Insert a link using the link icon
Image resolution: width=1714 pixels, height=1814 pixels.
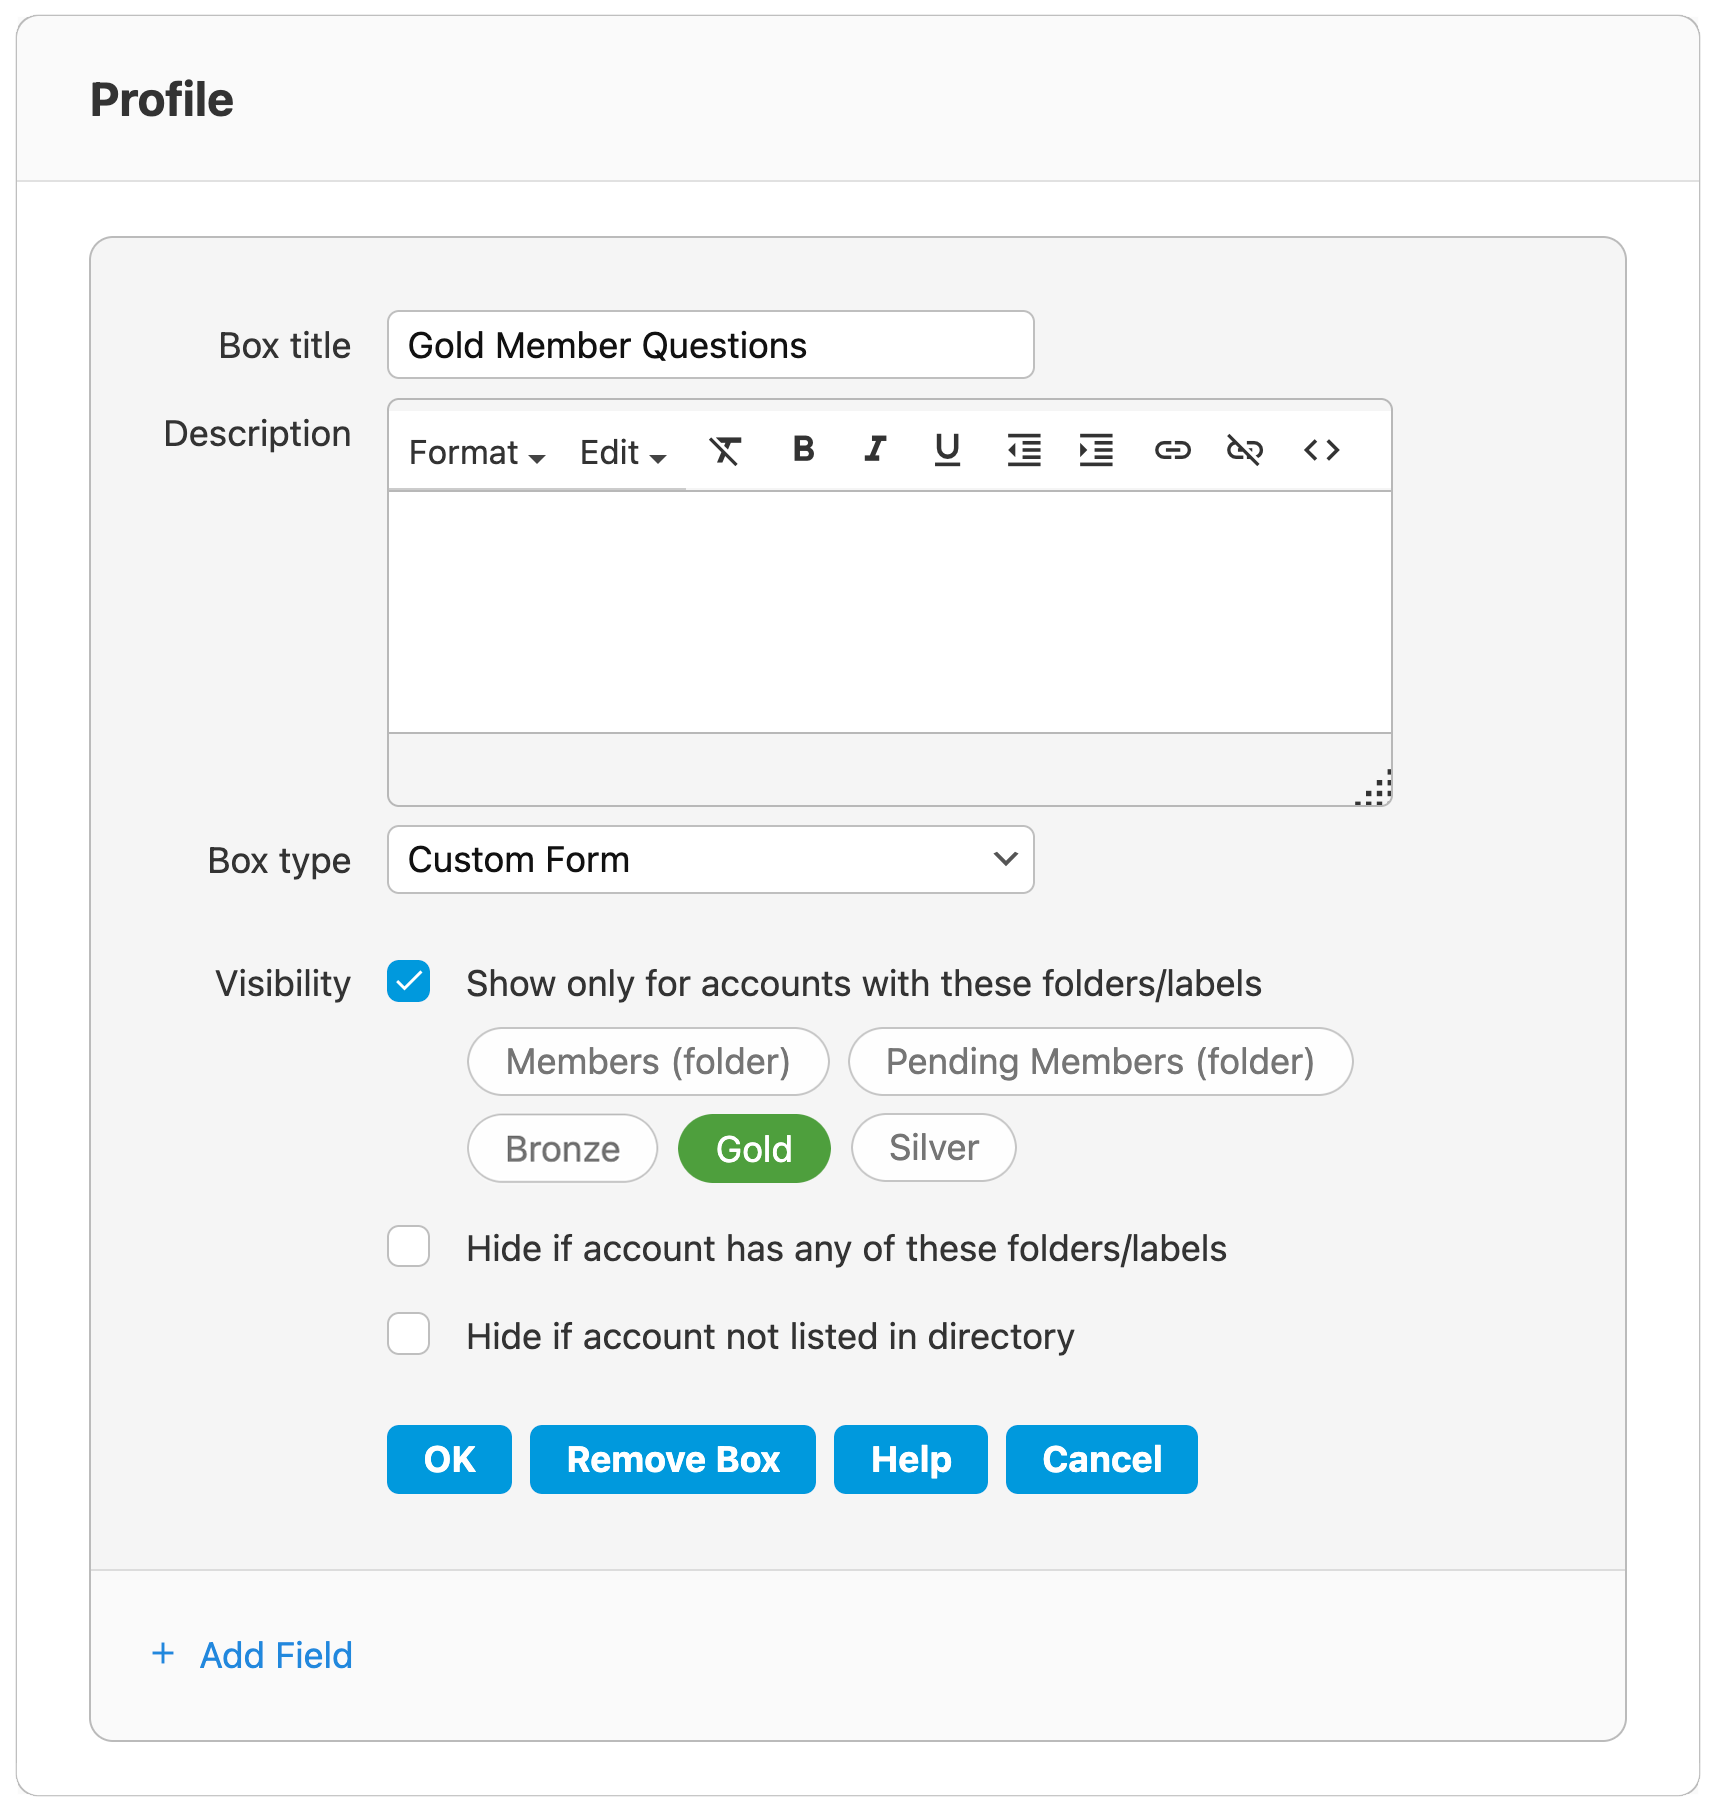click(x=1172, y=450)
